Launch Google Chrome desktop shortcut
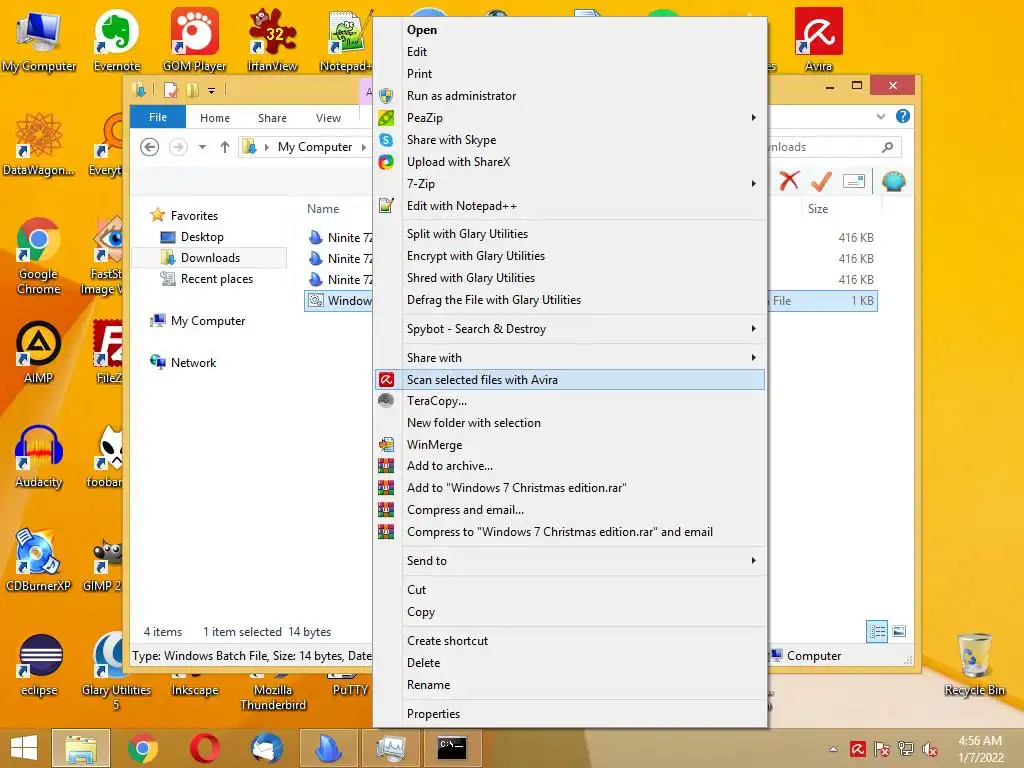1024x768 pixels. 39,256
